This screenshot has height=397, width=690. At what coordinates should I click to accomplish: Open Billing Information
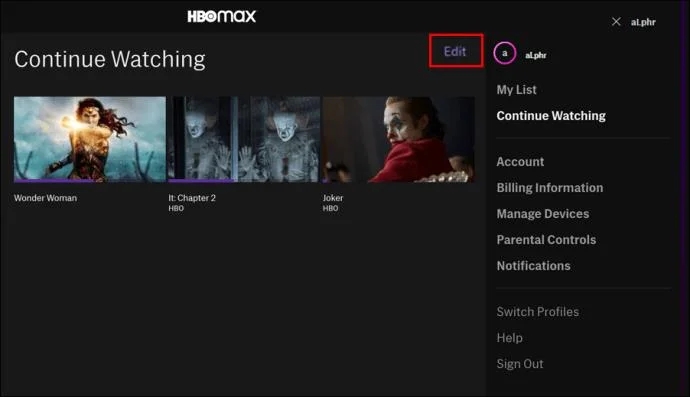(550, 187)
